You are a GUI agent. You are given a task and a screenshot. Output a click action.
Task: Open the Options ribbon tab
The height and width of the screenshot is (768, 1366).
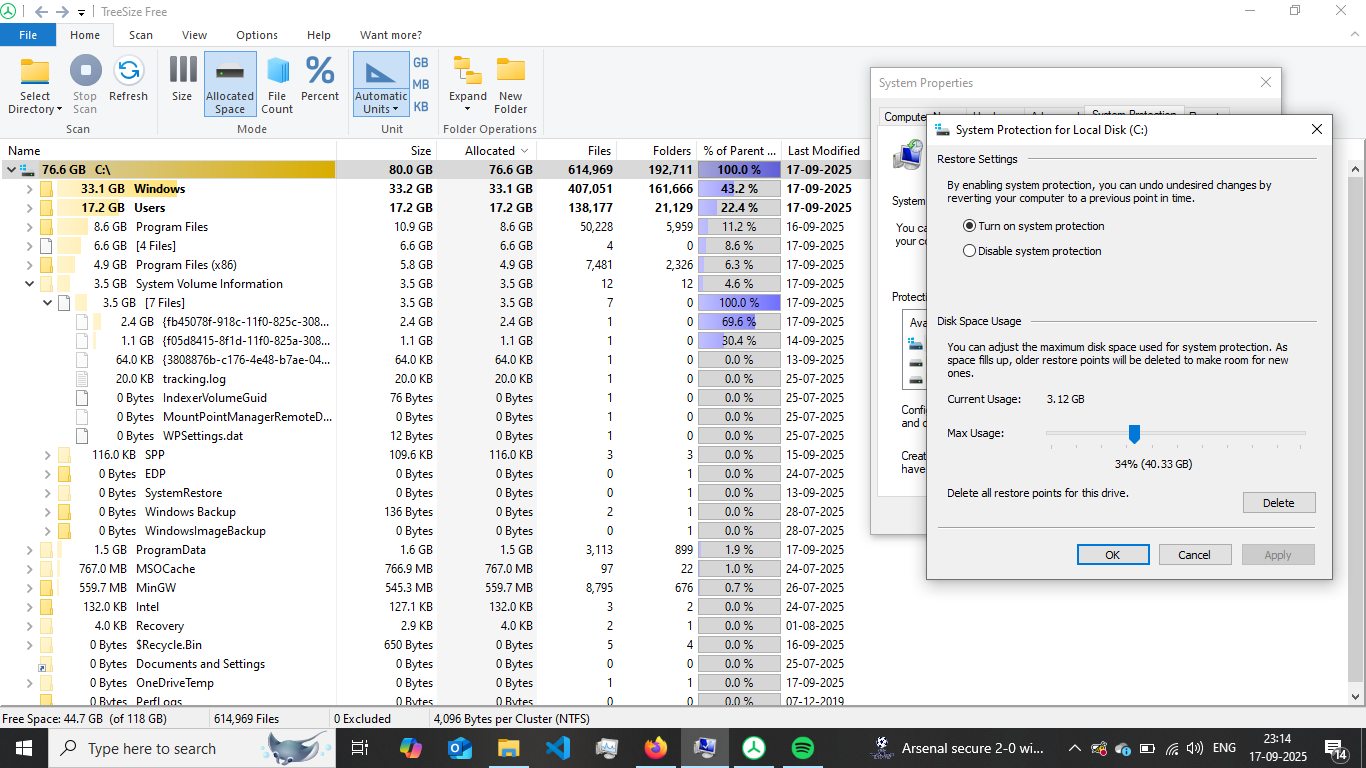point(257,35)
